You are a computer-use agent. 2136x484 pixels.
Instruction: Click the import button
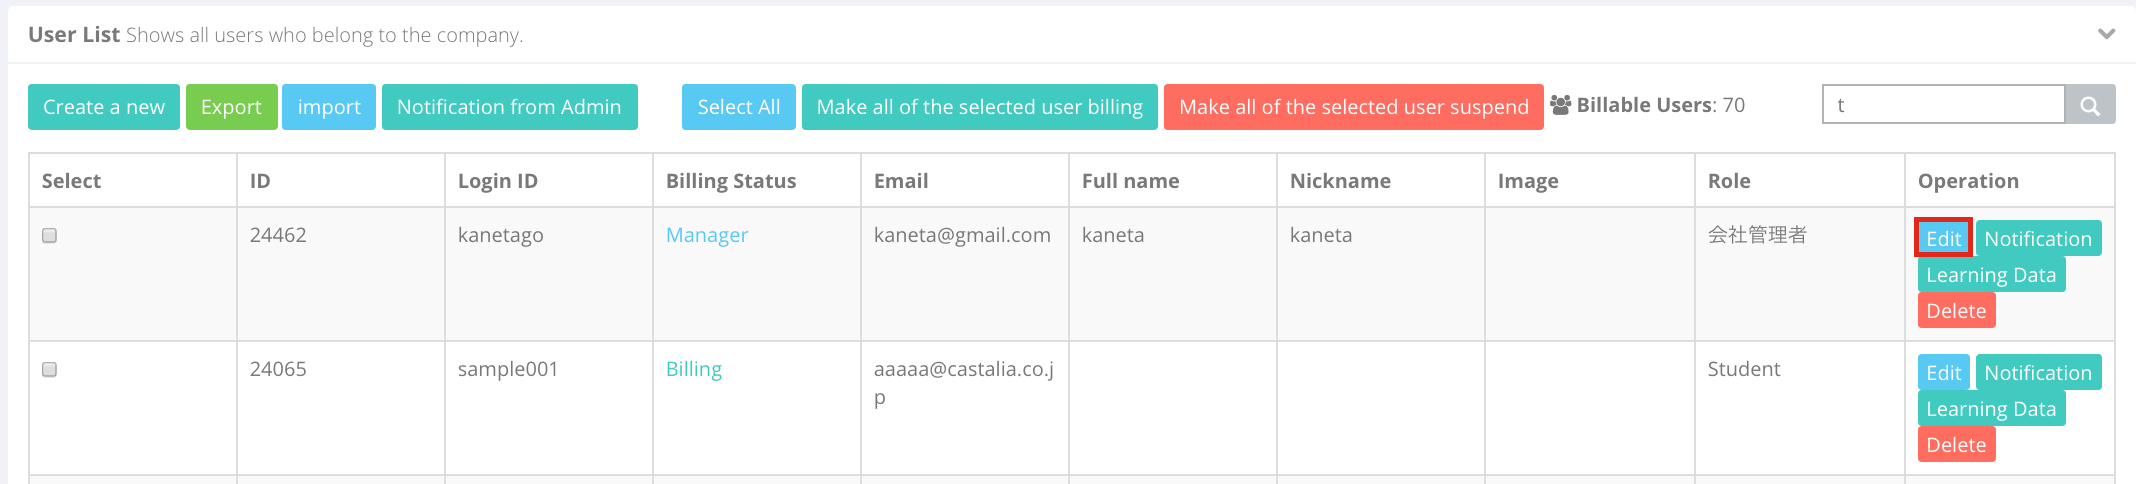coord(329,107)
